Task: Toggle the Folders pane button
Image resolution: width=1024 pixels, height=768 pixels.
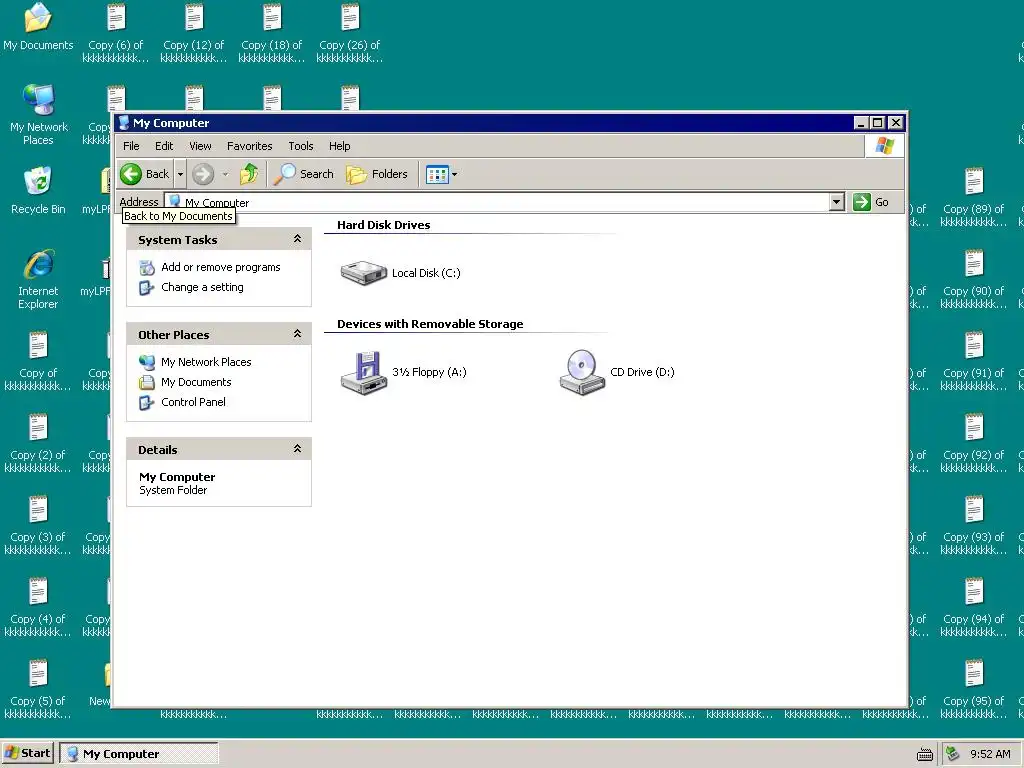Action: (x=377, y=174)
